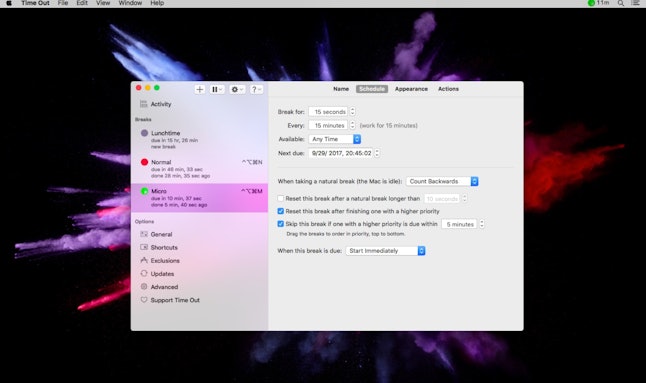Open the Count Backwards dropdown
Viewport: 646px width, 383px height.
click(x=442, y=182)
